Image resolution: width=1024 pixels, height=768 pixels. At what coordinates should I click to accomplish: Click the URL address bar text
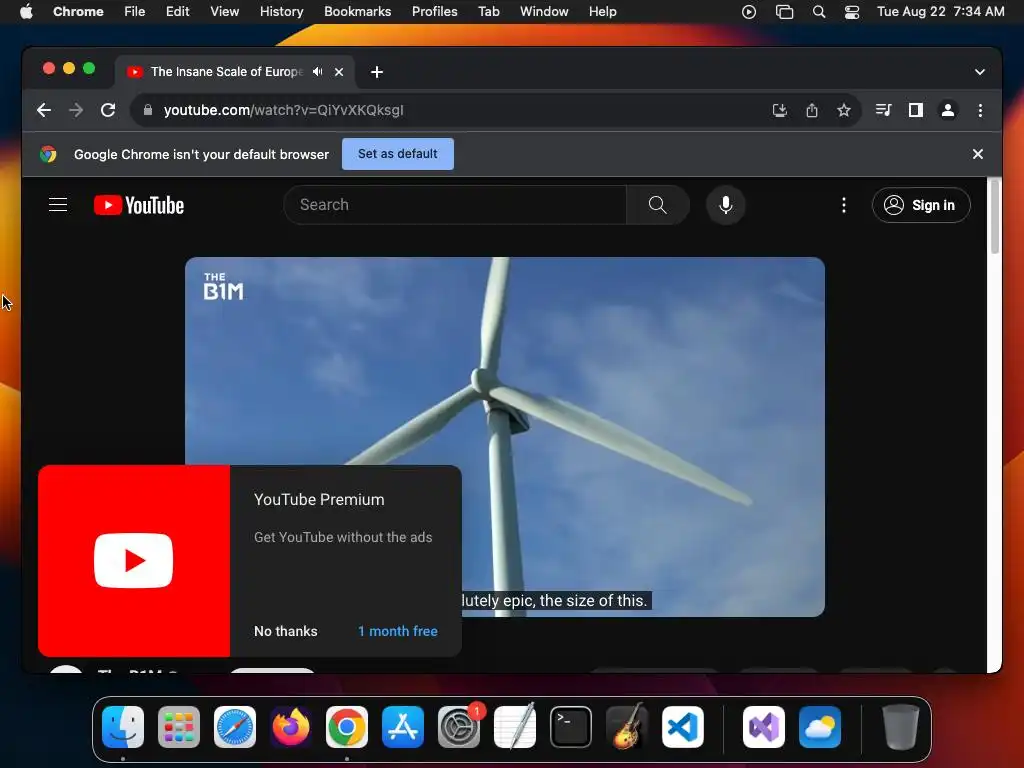[x=283, y=110]
